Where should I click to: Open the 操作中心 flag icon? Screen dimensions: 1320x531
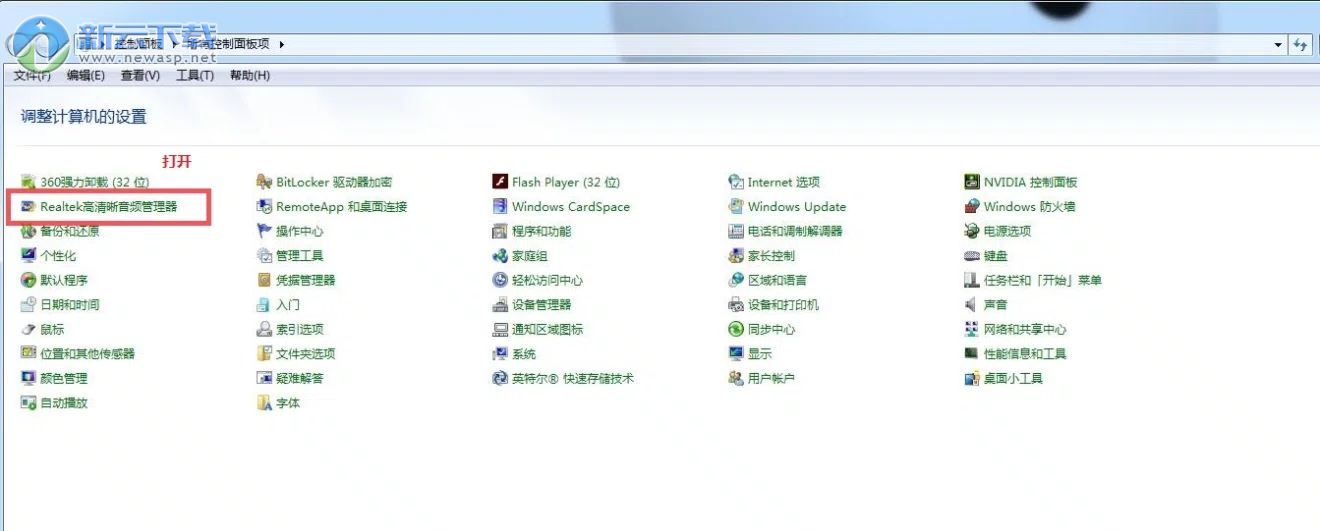[265, 231]
